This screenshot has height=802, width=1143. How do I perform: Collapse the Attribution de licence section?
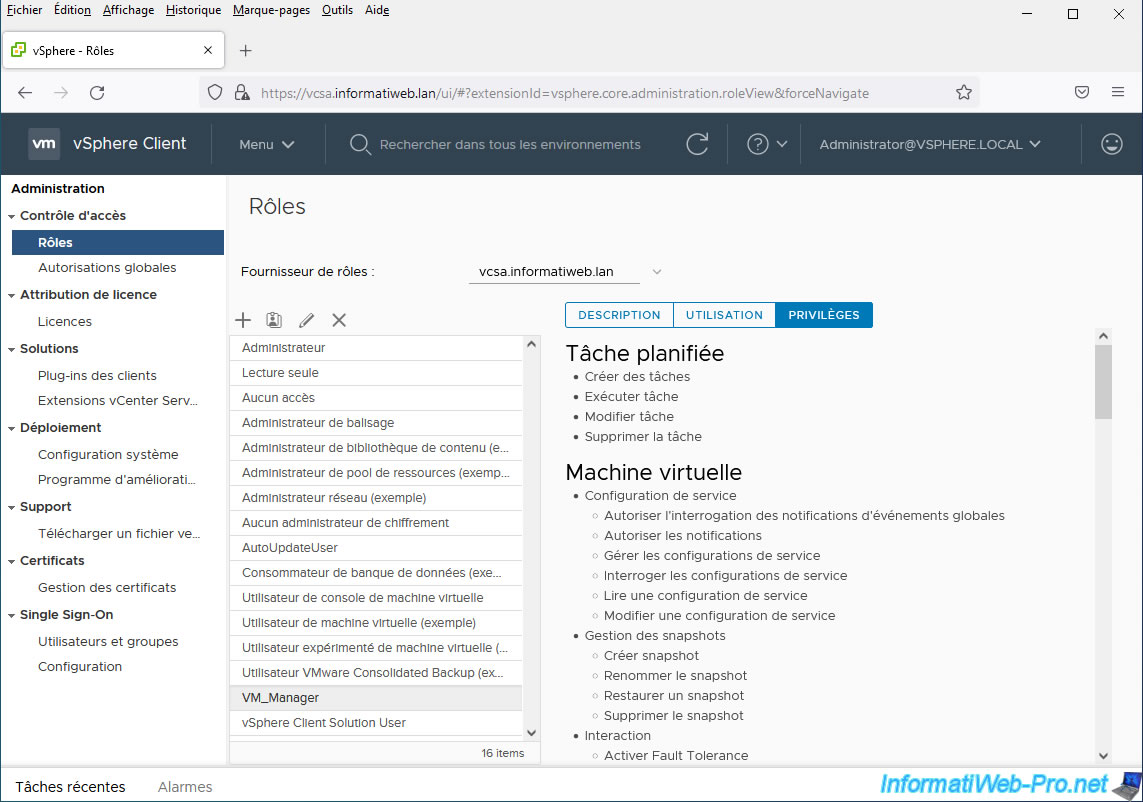[12, 295]
